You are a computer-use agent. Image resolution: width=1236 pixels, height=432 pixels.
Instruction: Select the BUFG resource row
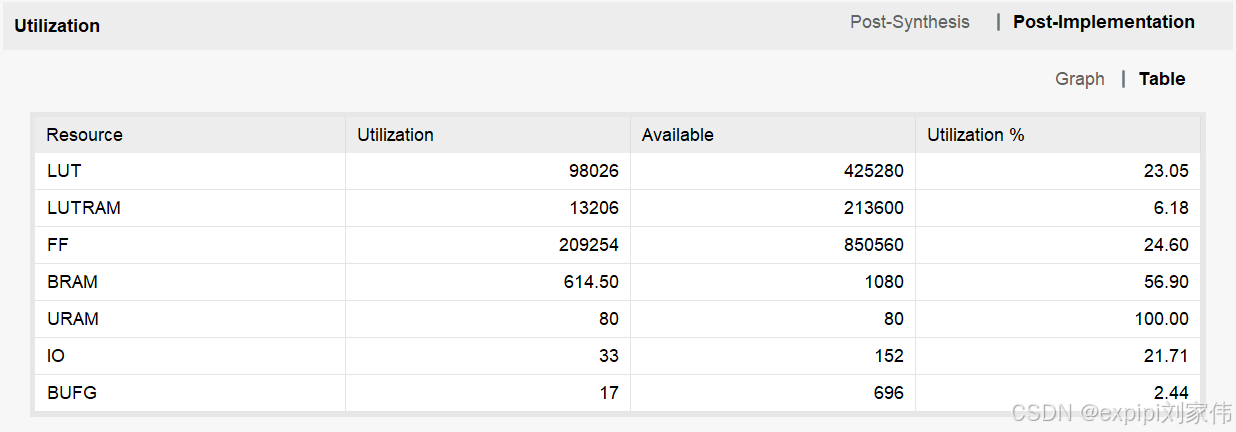[x=618, y=393]
